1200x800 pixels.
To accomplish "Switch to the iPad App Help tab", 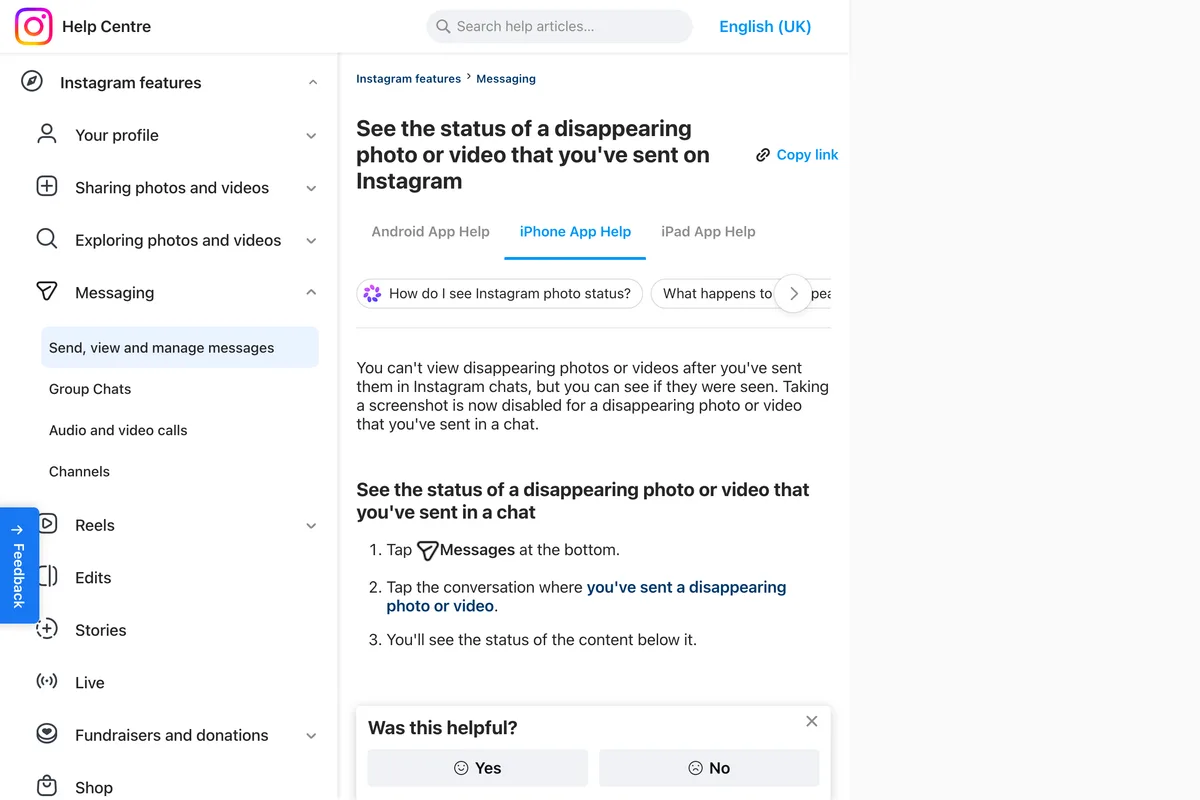I will coord(708,231).
